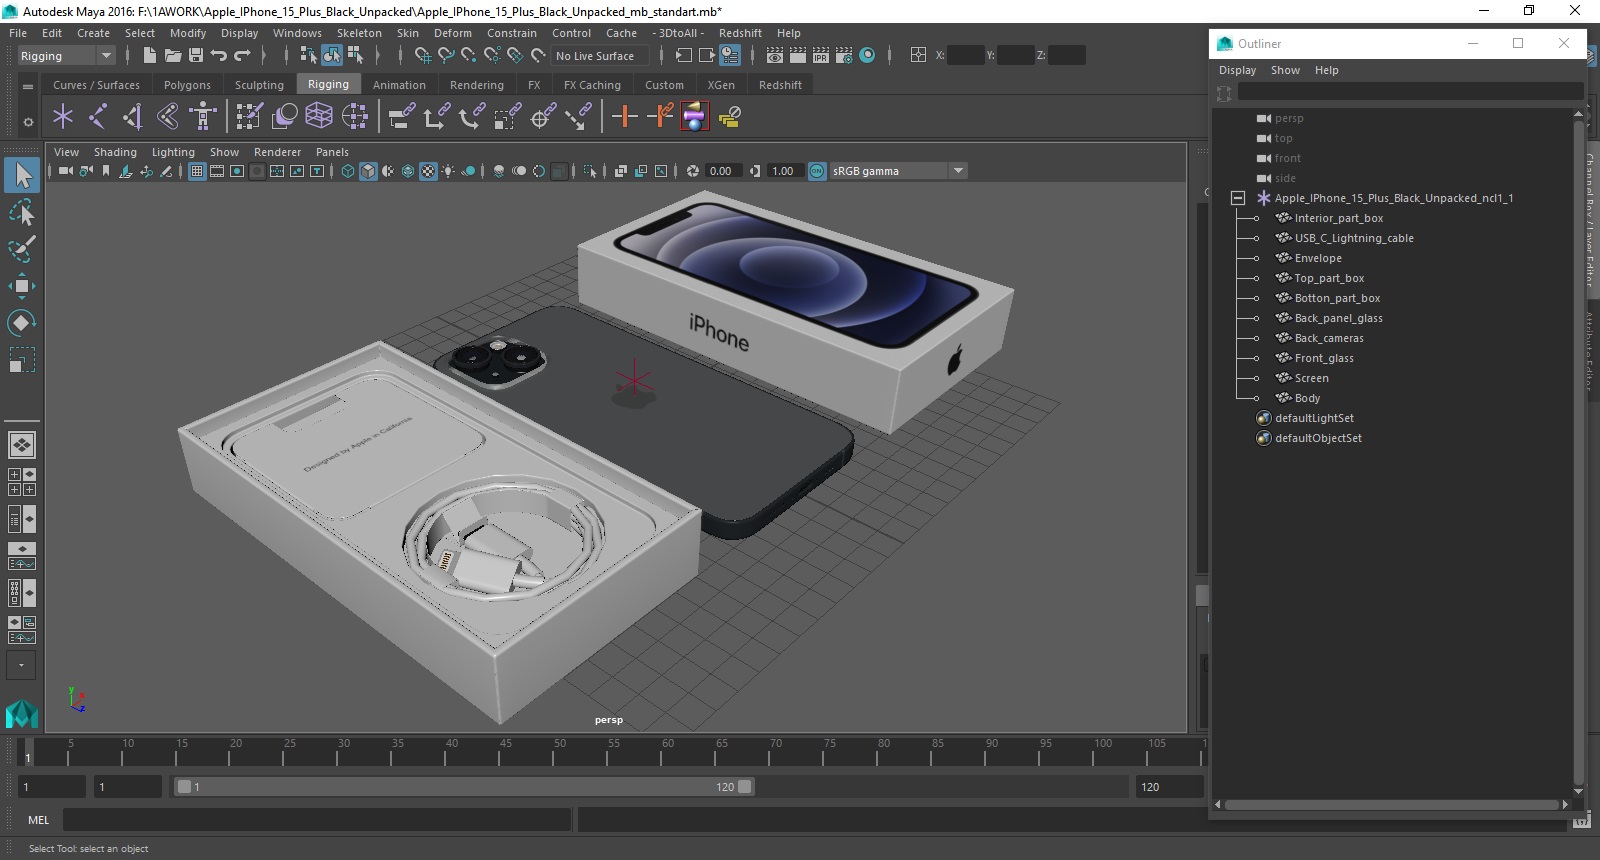Toggle textured display in viewport
This screenshot has width=1600, height=860.
(428, 171)
